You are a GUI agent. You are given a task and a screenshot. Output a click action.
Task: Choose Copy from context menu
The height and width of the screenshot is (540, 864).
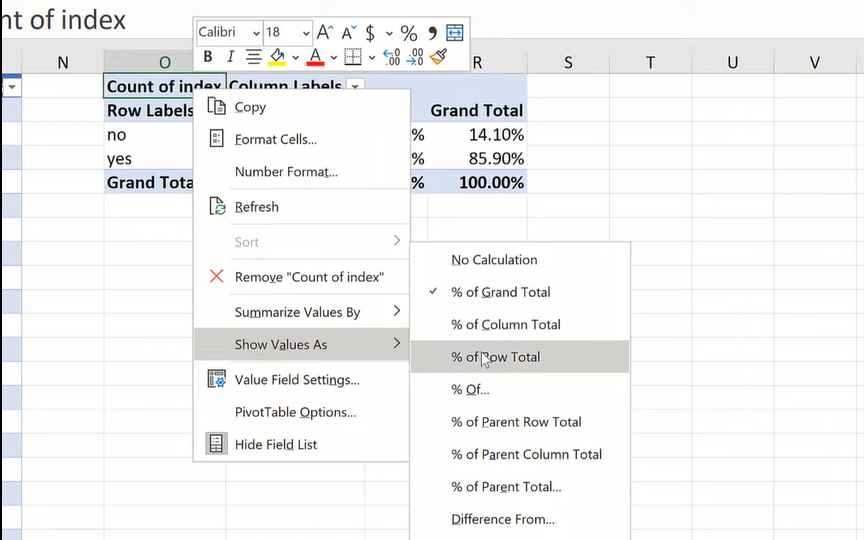(x=301, y=107)
